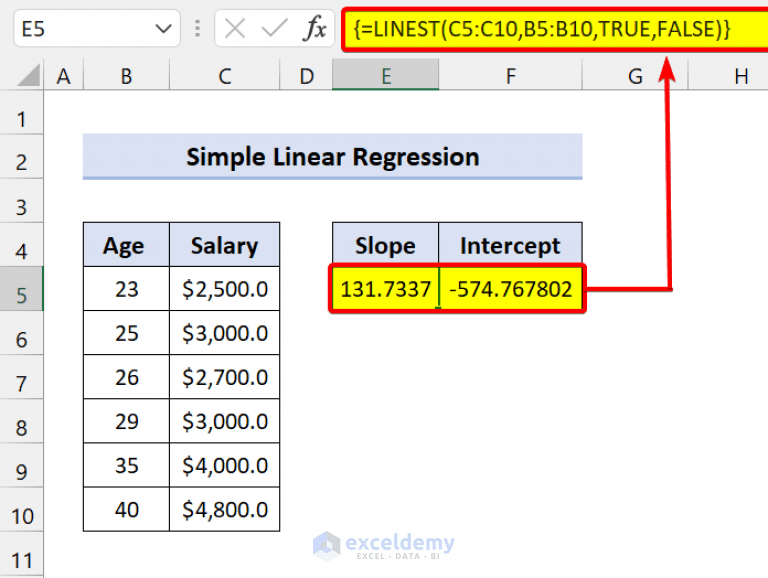Click the Cancel (X) formula bar icon

(235, 29)
